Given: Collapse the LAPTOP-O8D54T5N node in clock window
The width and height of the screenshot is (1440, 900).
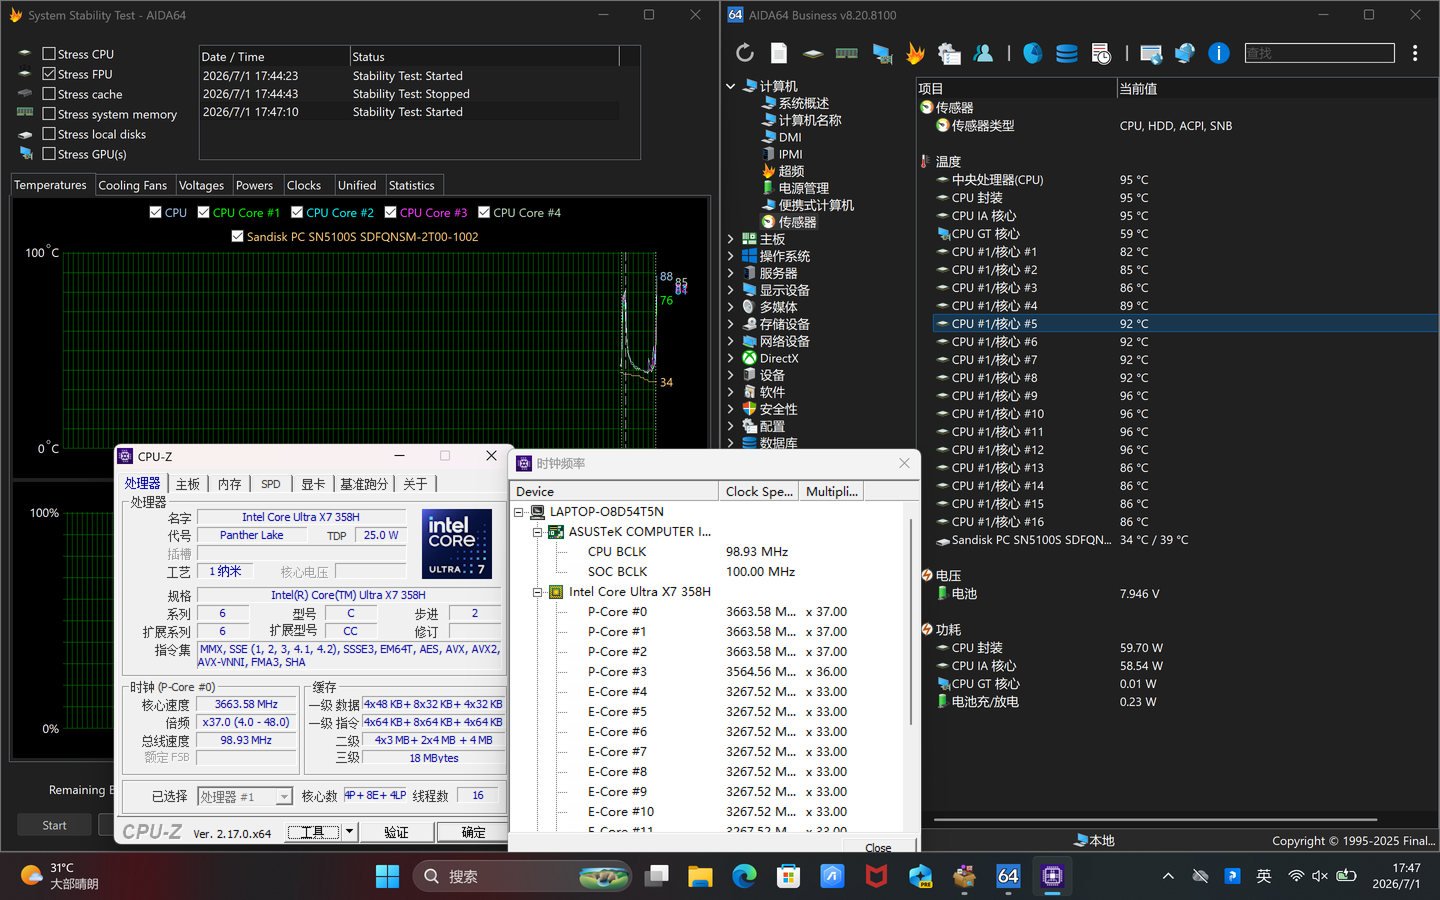Looking at the screenshot, I should 519,512.
